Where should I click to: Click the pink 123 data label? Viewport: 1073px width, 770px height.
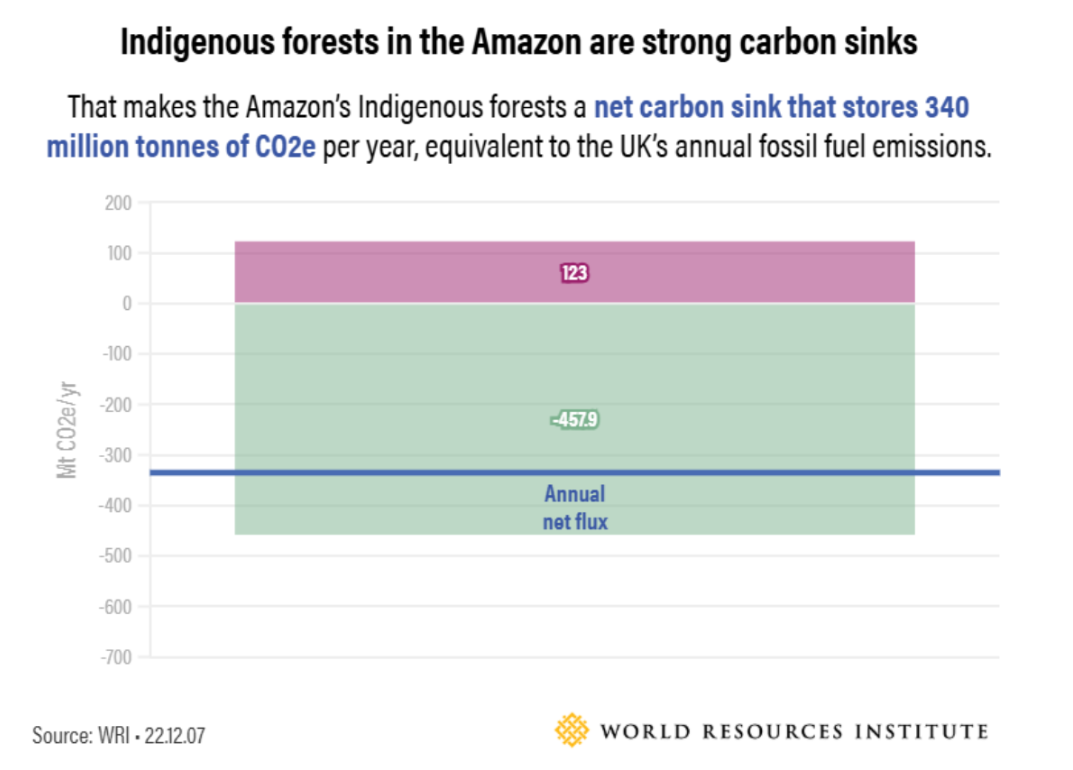tap(574, 272)
